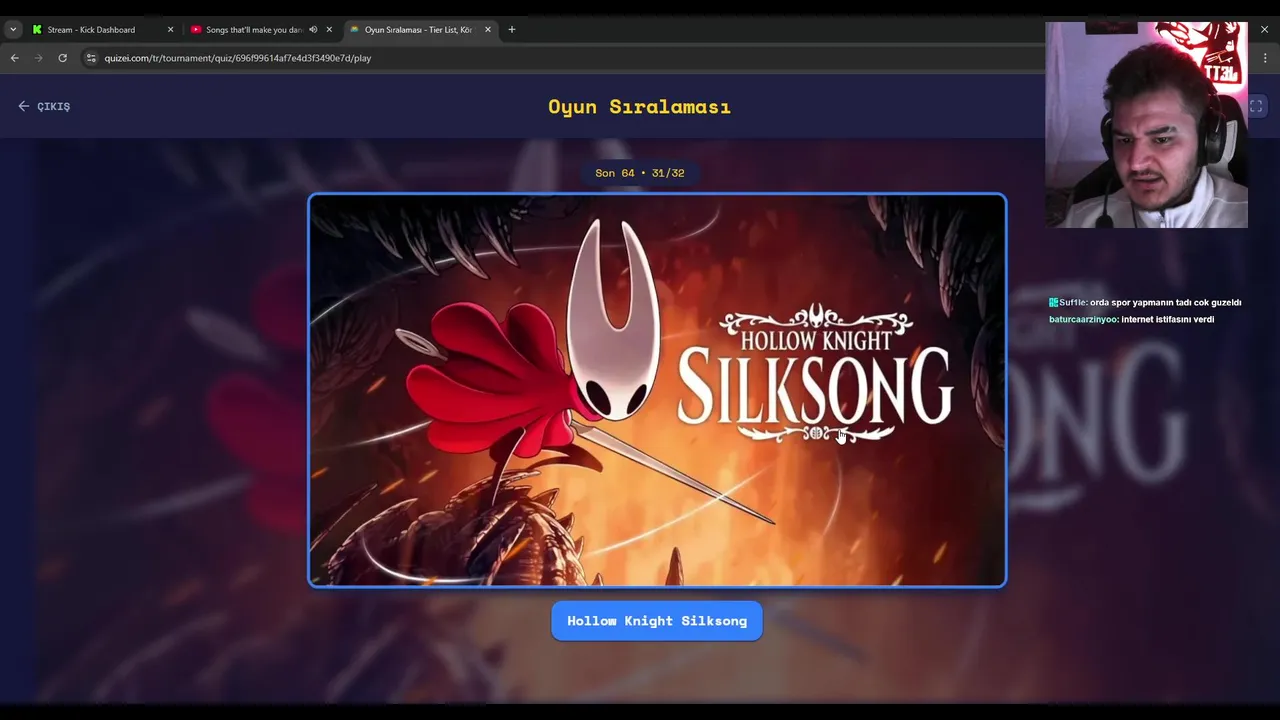This screenshot has height=720, width=1280.
Task: Go forward in browser history
Action: coord(39,58)
